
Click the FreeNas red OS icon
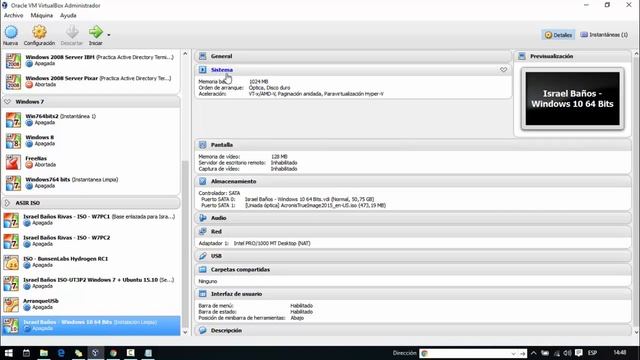[x=13, y=162]
